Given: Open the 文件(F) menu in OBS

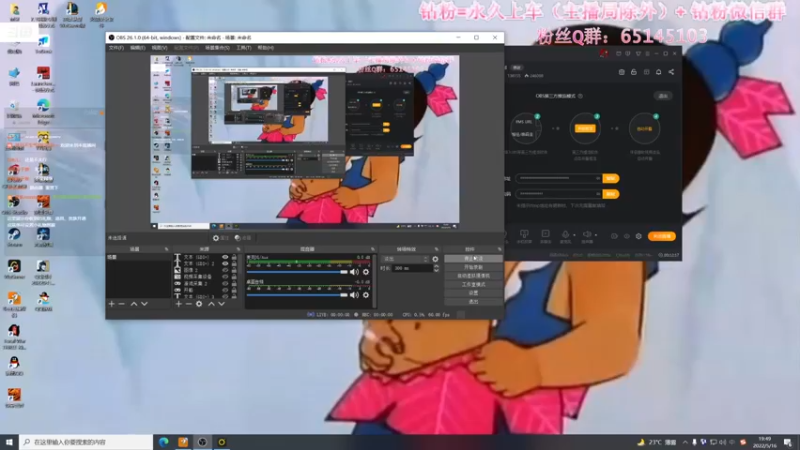Looking at the screenshot, I should point(116,47).
